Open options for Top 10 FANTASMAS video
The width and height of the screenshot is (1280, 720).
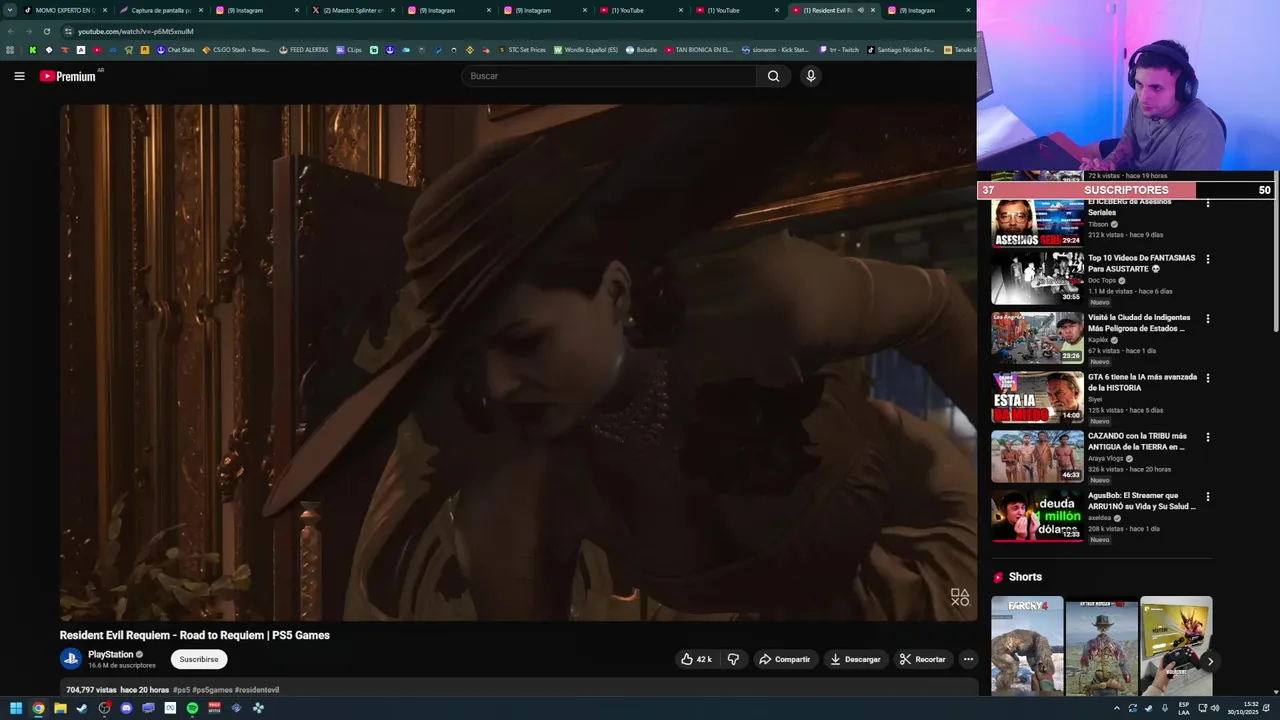click(x=1207, y=259)
